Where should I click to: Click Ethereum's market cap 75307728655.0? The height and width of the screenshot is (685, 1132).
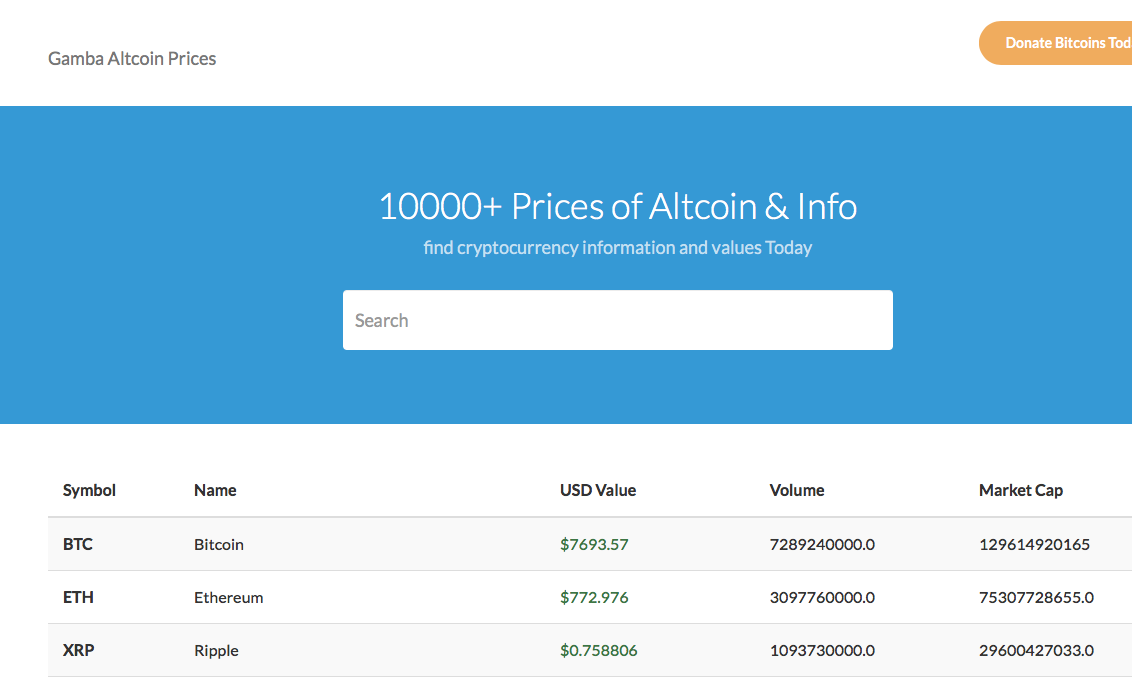tap(1036, 598)
